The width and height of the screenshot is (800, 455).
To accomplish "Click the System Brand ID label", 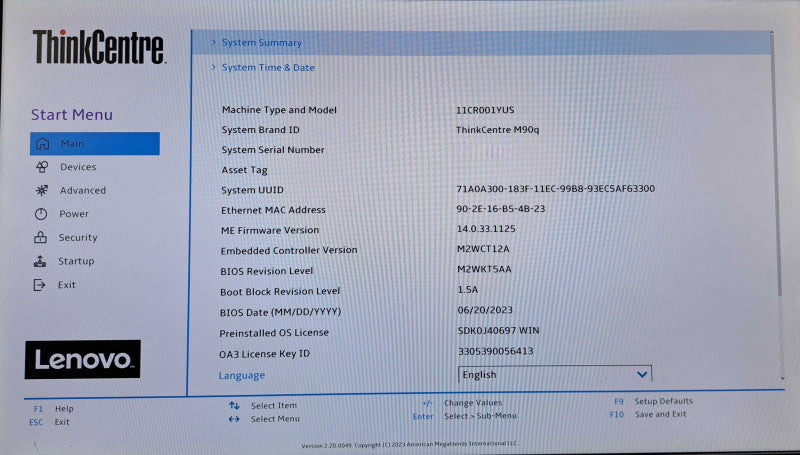I will click(261, 130).
